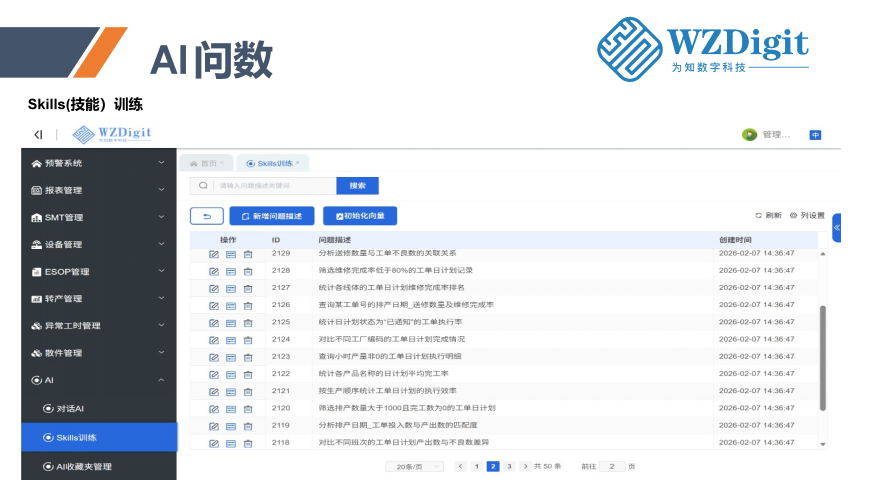Delete row ID 2121 with the trash icon

tap(248, 392)
